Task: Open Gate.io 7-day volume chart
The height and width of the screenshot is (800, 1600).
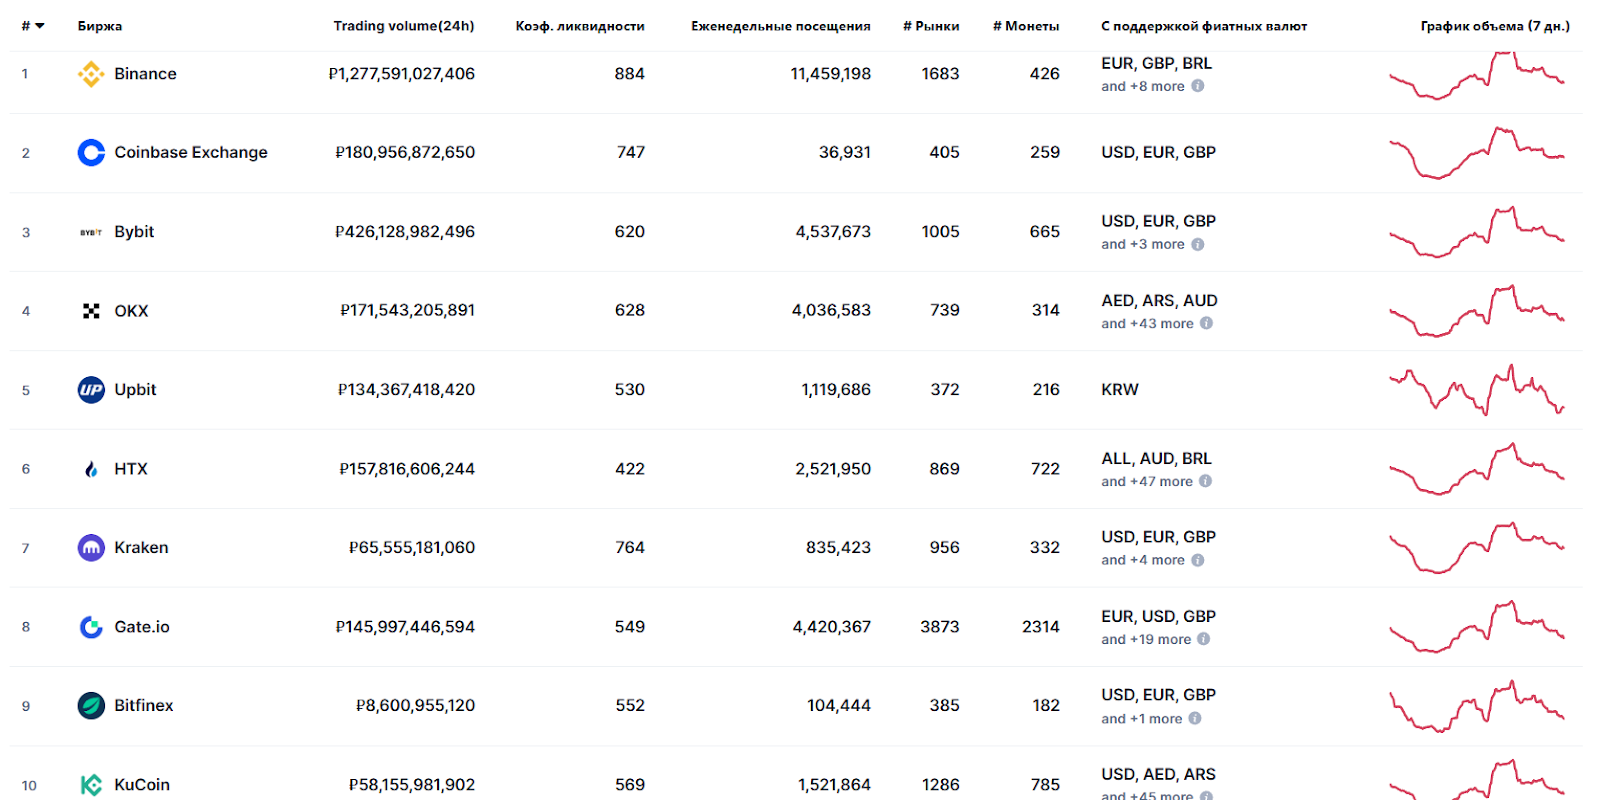Action: 1477,627
